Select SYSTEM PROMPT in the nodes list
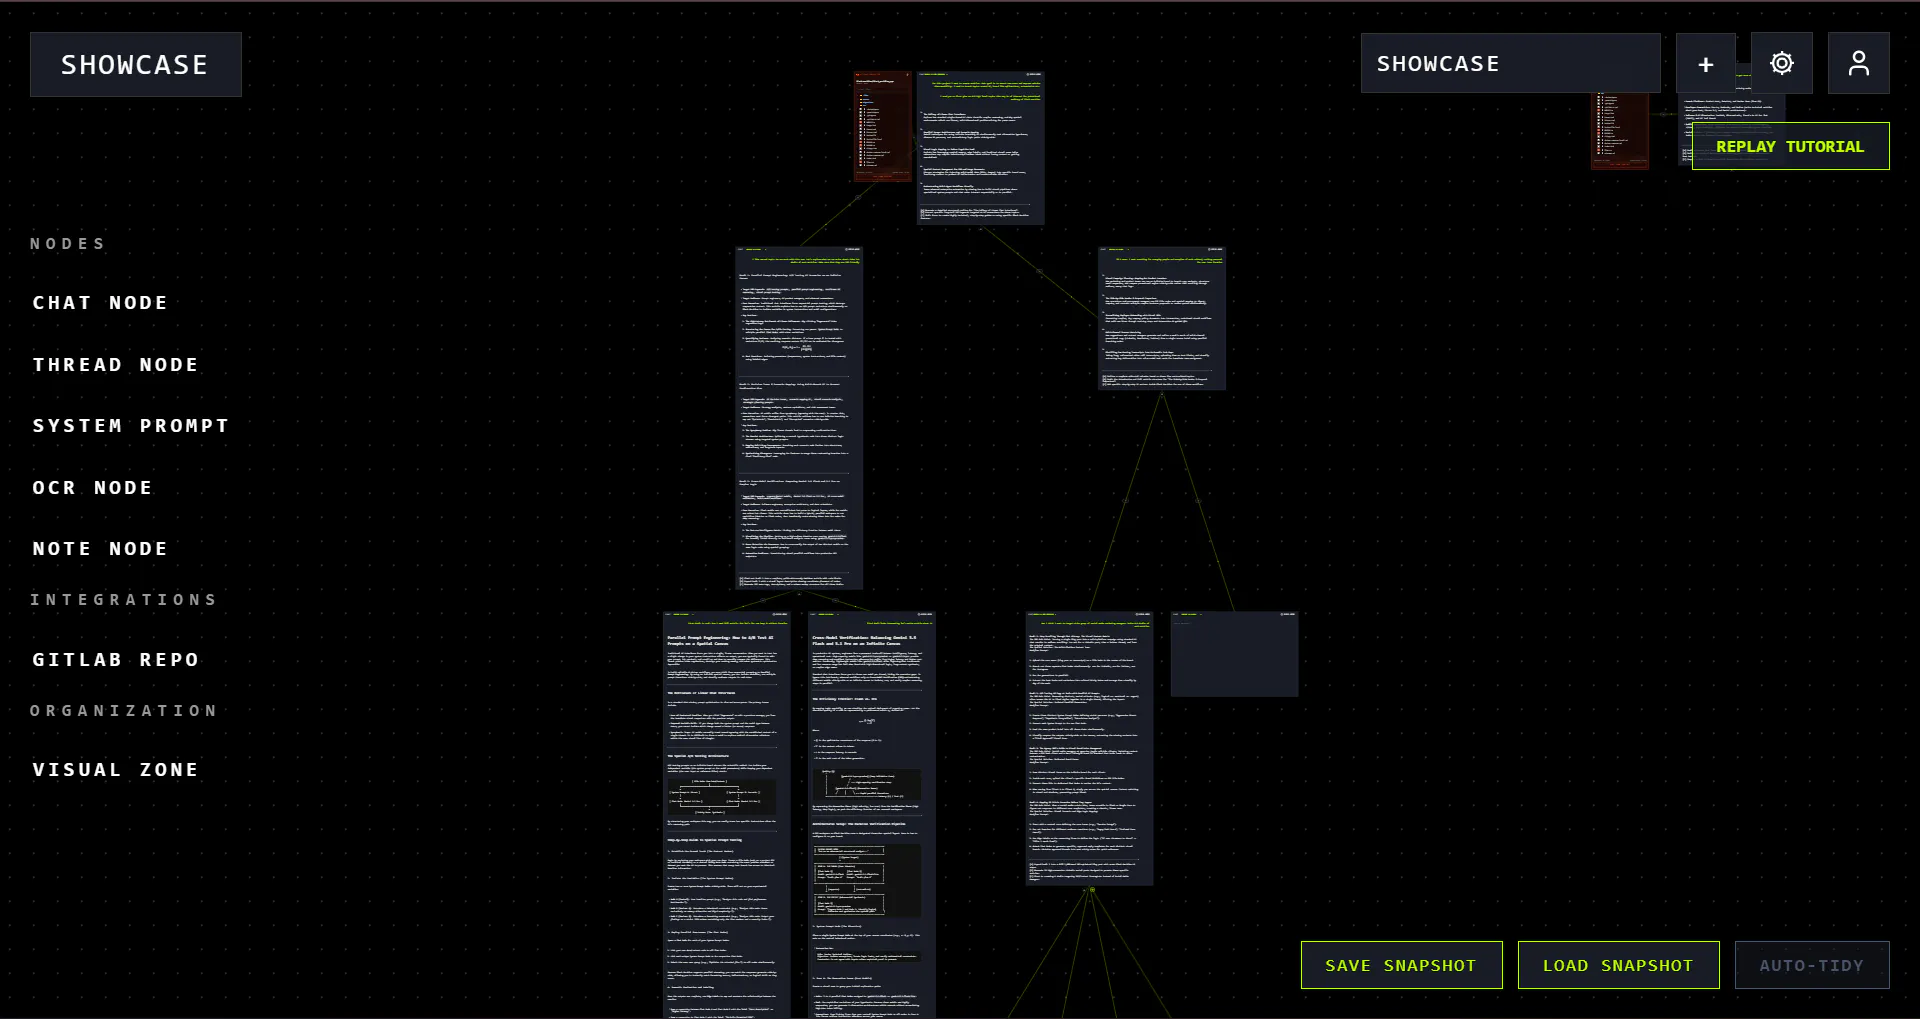 pos(131,426)
